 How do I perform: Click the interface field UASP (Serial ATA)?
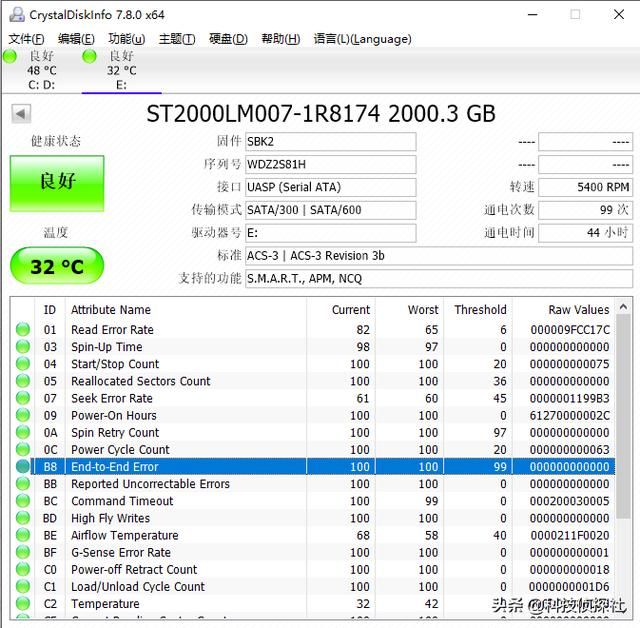coord(331,187)
